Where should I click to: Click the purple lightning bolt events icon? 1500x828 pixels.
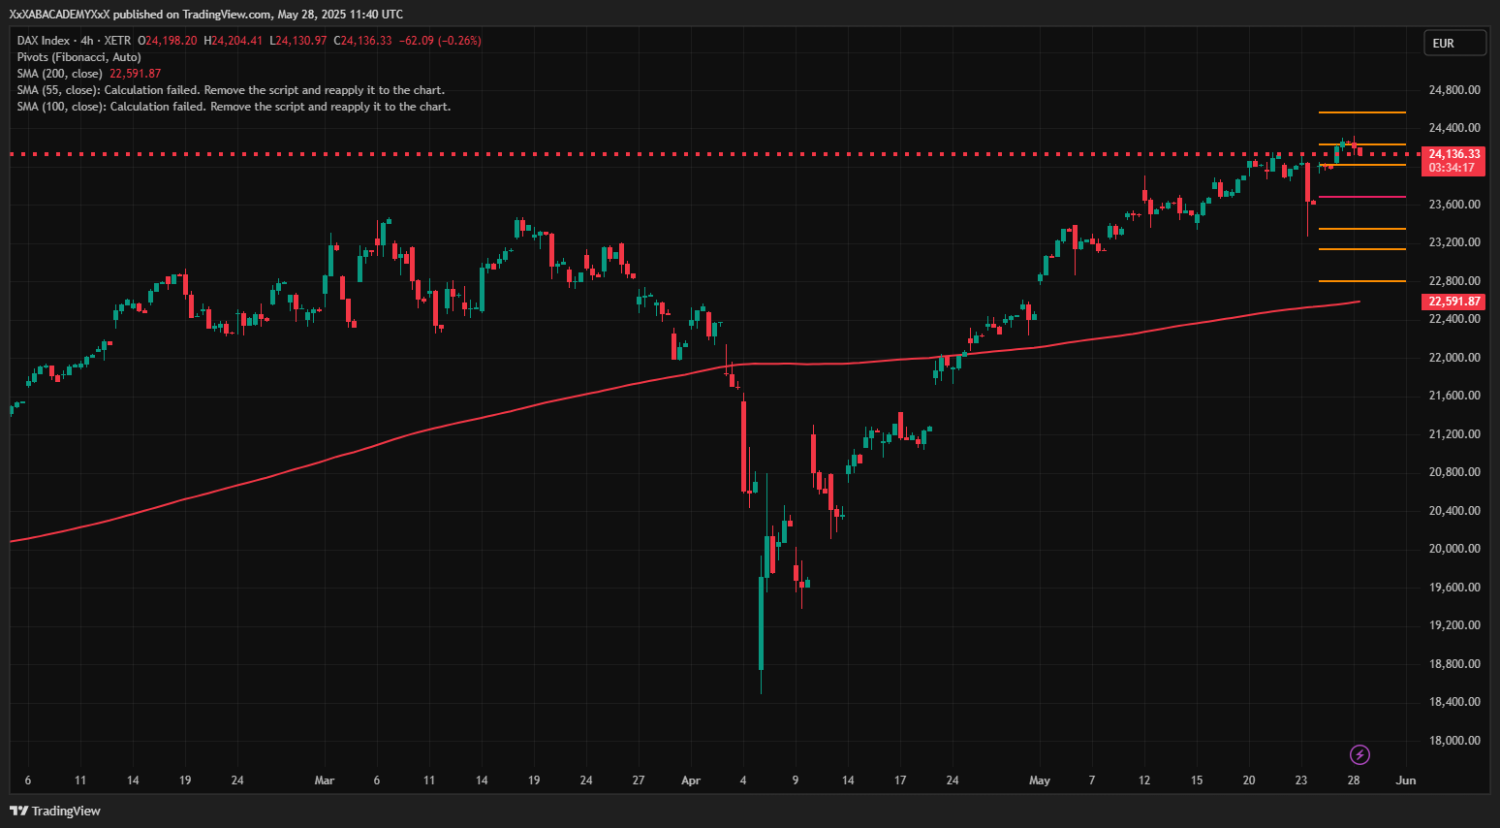(1359, 755)
